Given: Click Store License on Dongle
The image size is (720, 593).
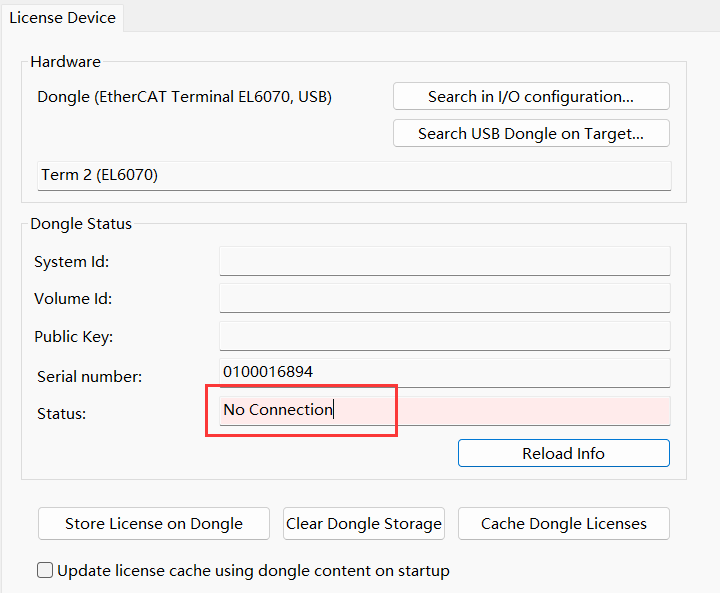Looking at the screenshot, I should [x=154, y=524].
